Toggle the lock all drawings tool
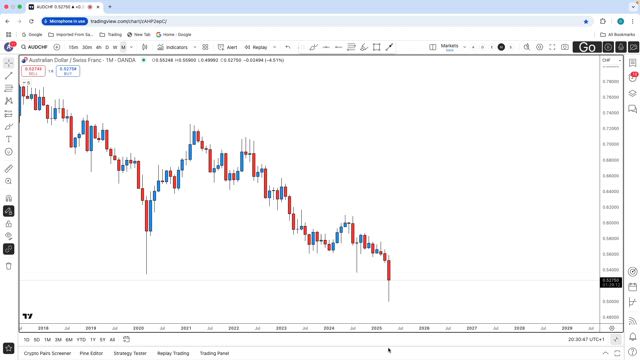 [9, 224]
